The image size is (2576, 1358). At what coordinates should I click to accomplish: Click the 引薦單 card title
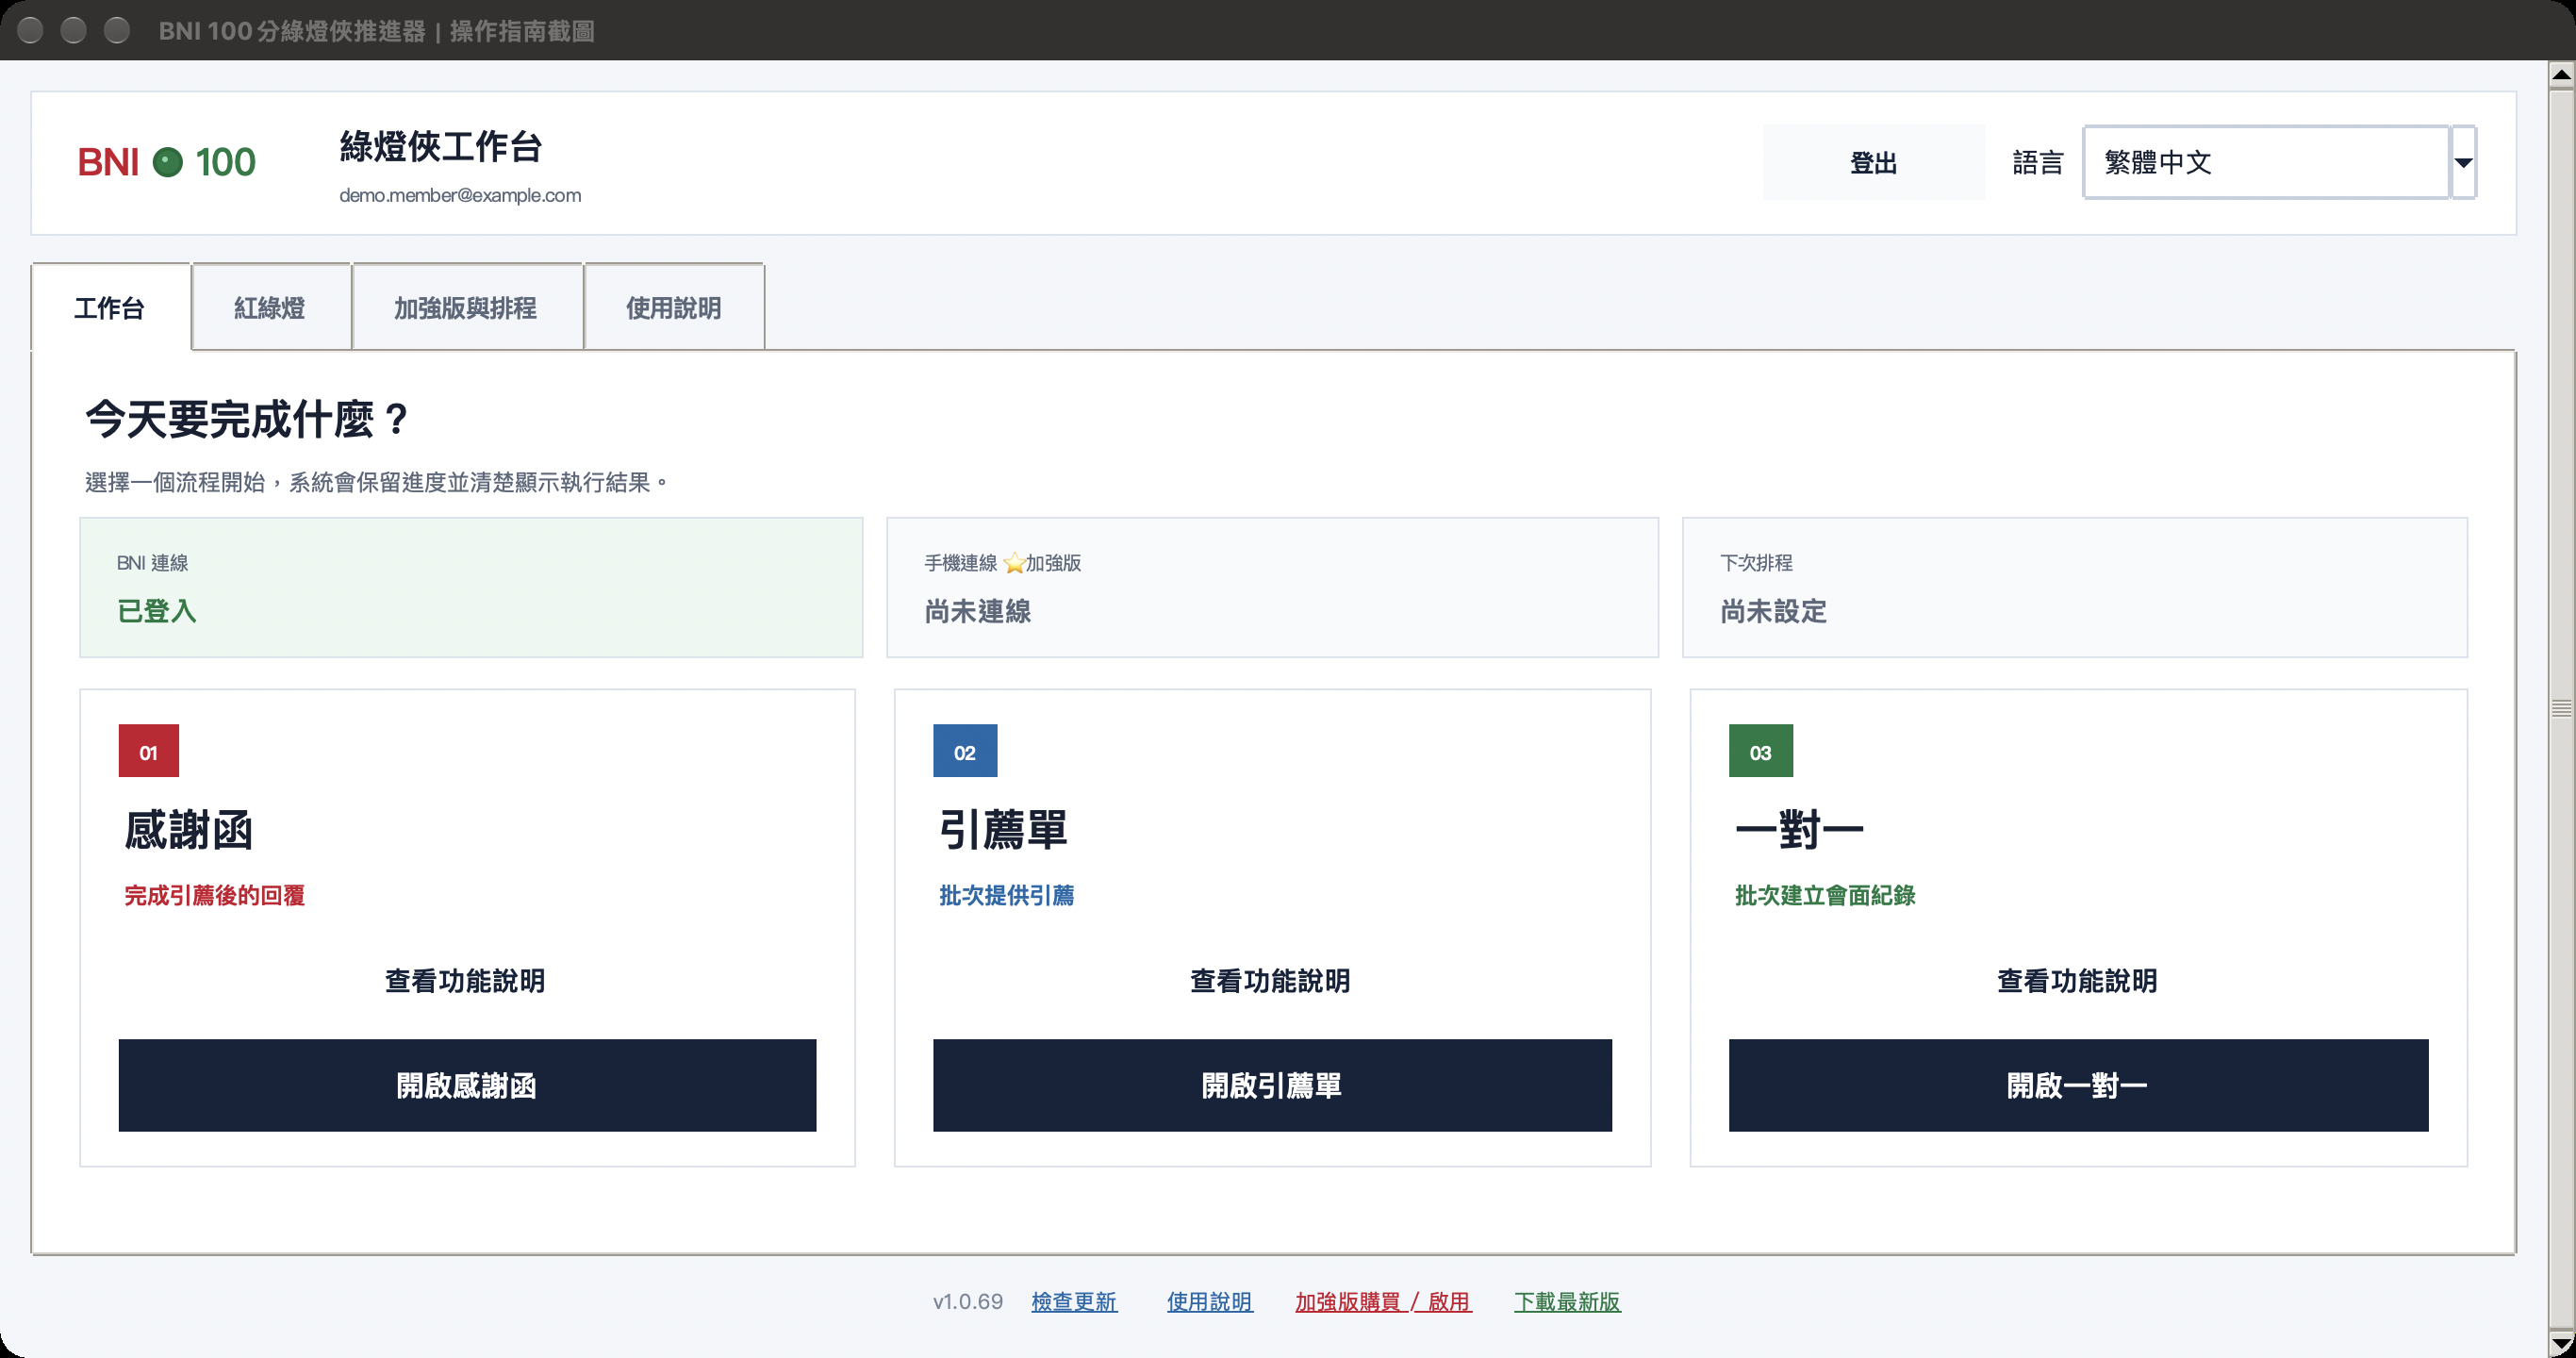point(1003,829)
